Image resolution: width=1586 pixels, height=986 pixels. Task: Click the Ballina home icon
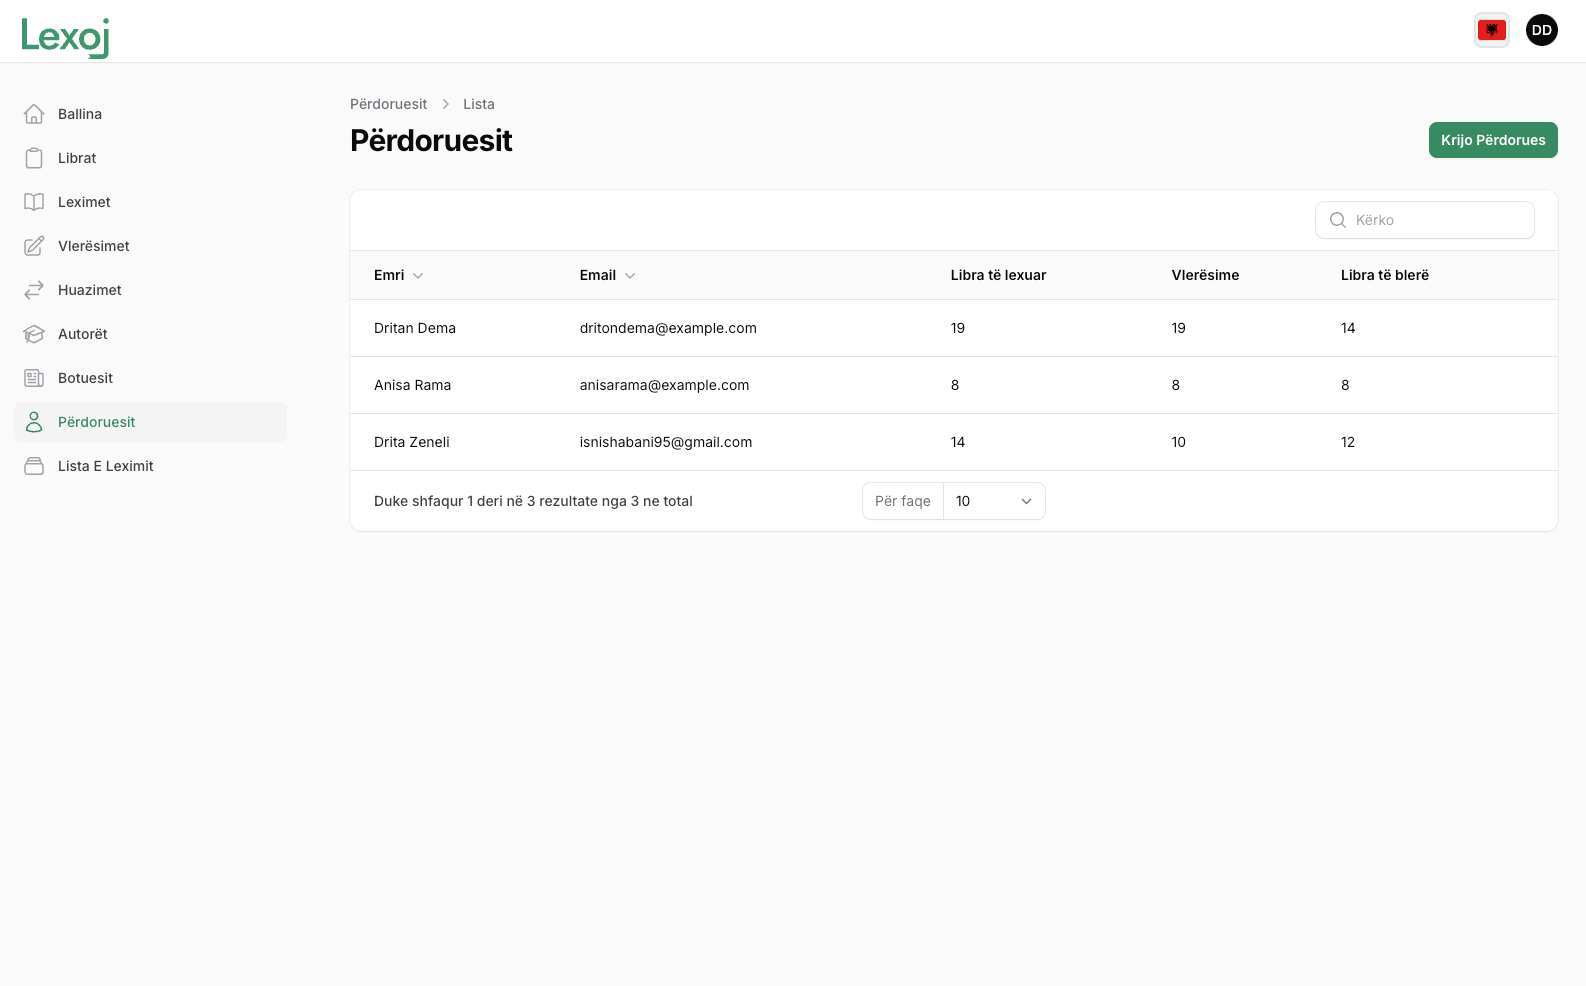click(x=34, y=114)
